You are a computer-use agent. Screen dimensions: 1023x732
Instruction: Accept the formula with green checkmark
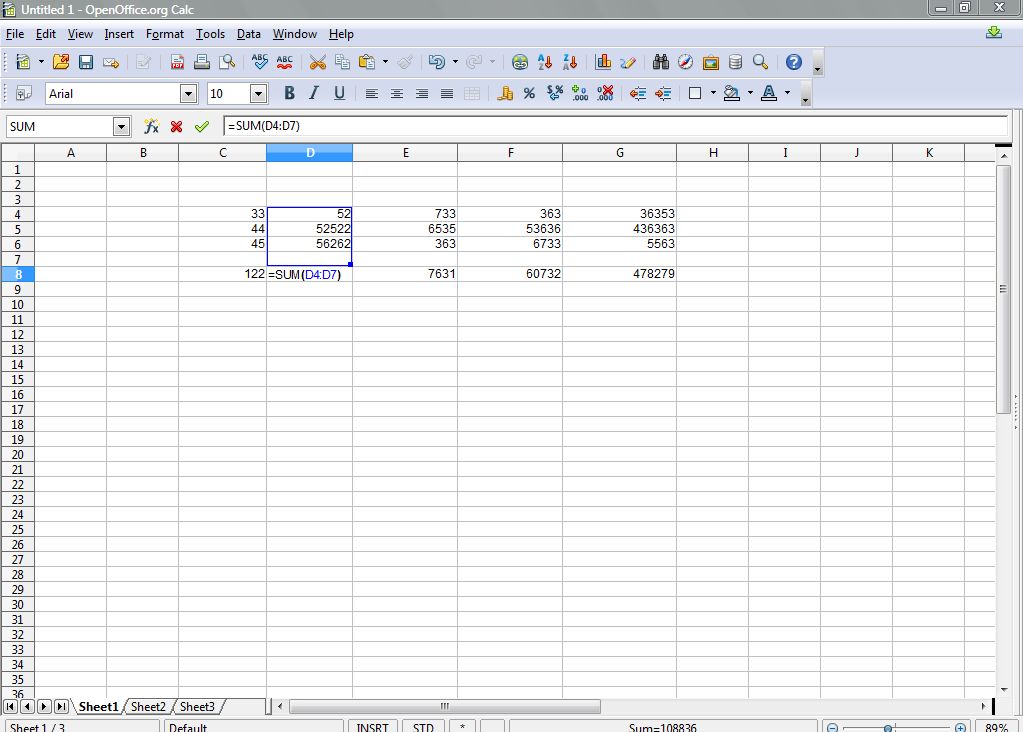pyautogui.click(x=202, y=126)
